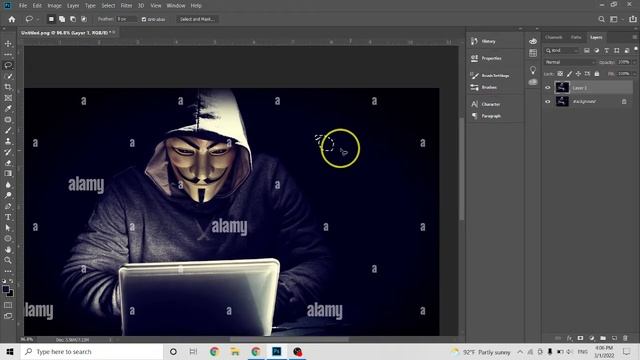Screen dimensions: 640x360
Task: Select the Zoom tool
Action: click(8, 260)
